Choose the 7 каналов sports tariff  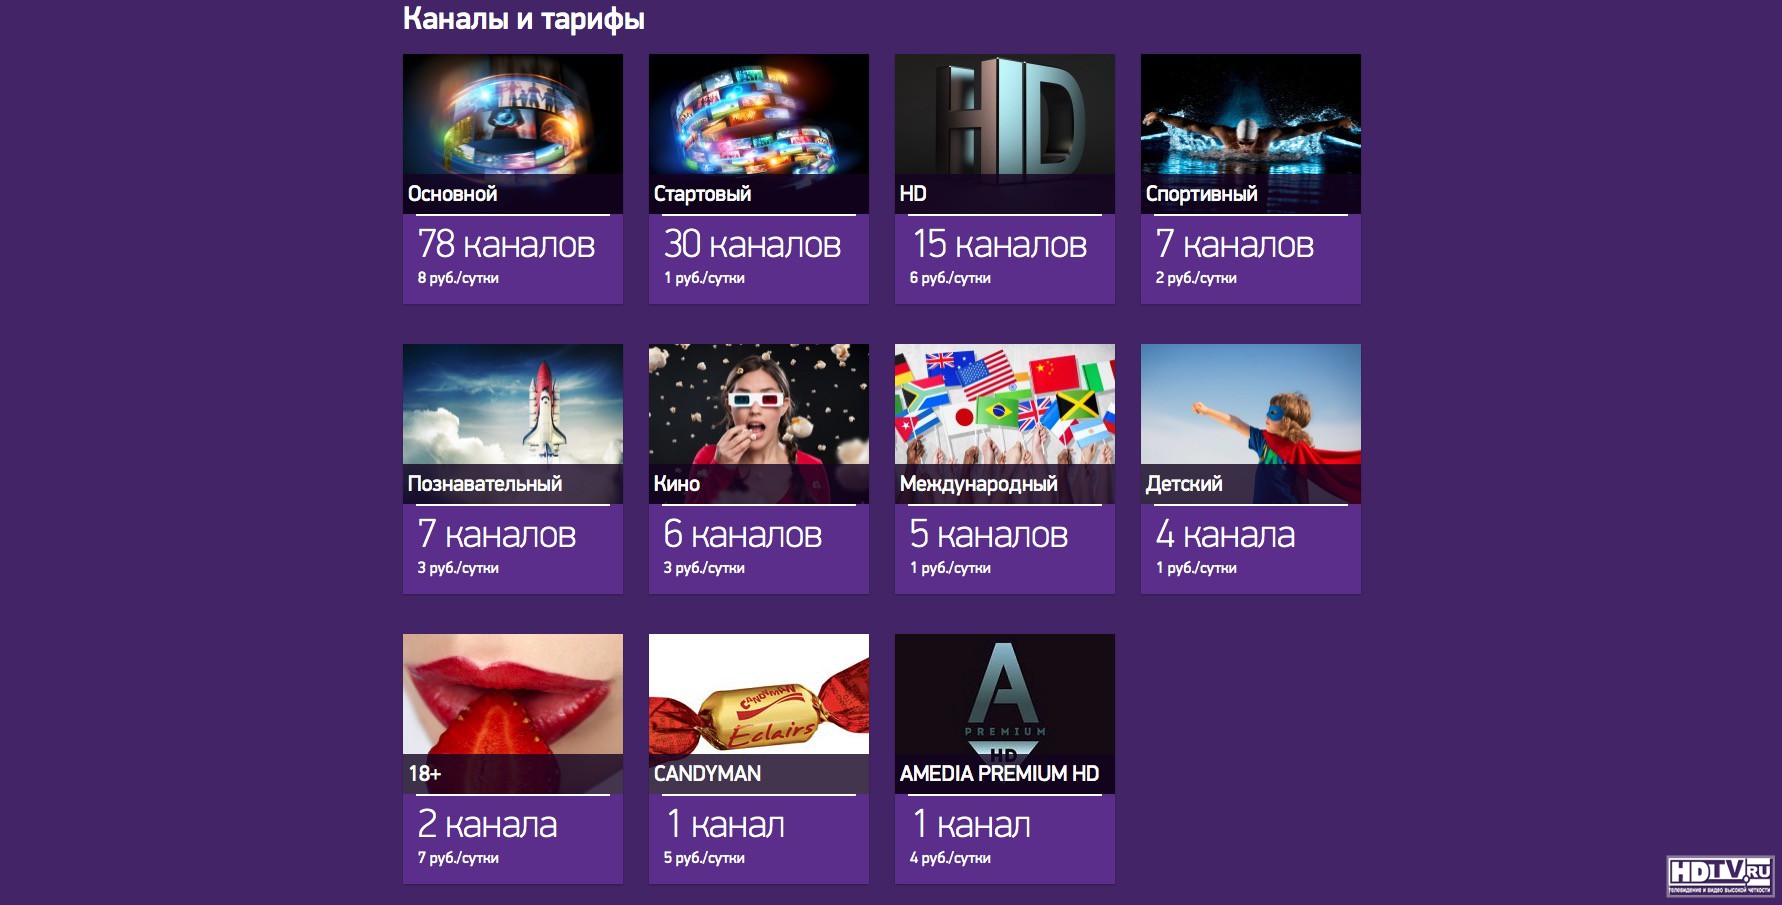pyautogui.click(x=1235, y=244)
